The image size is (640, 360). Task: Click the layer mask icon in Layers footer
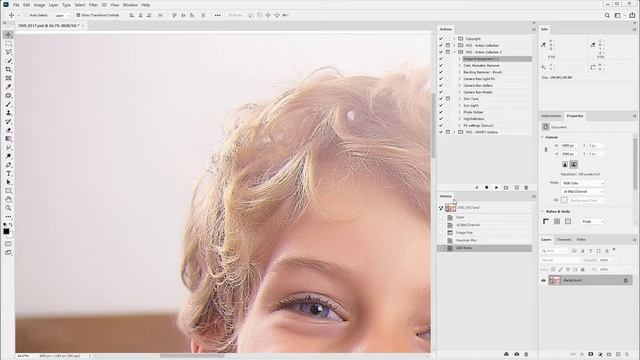[x=591, y=354]
